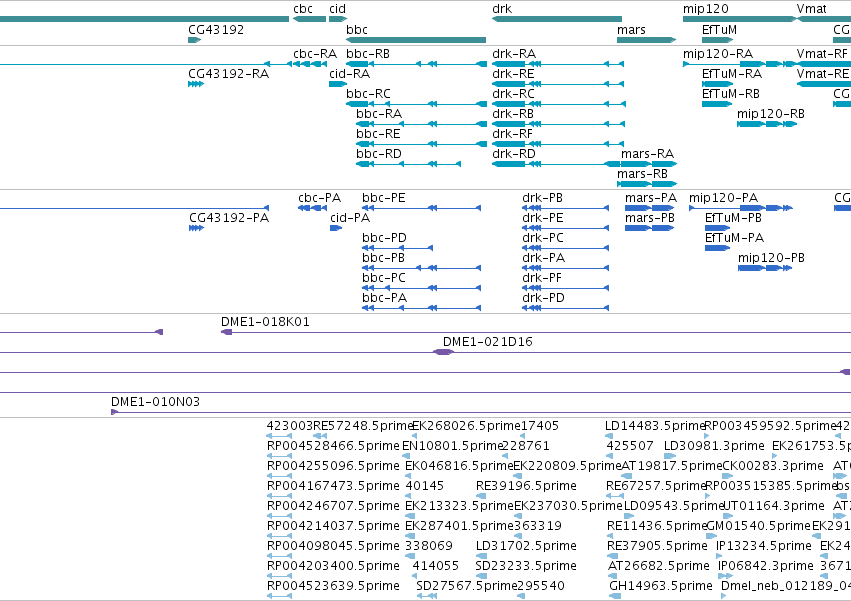This screenshot has height=601, width=851.
Task: Select transcript label bbc-RC
Action: click(368, 94)
